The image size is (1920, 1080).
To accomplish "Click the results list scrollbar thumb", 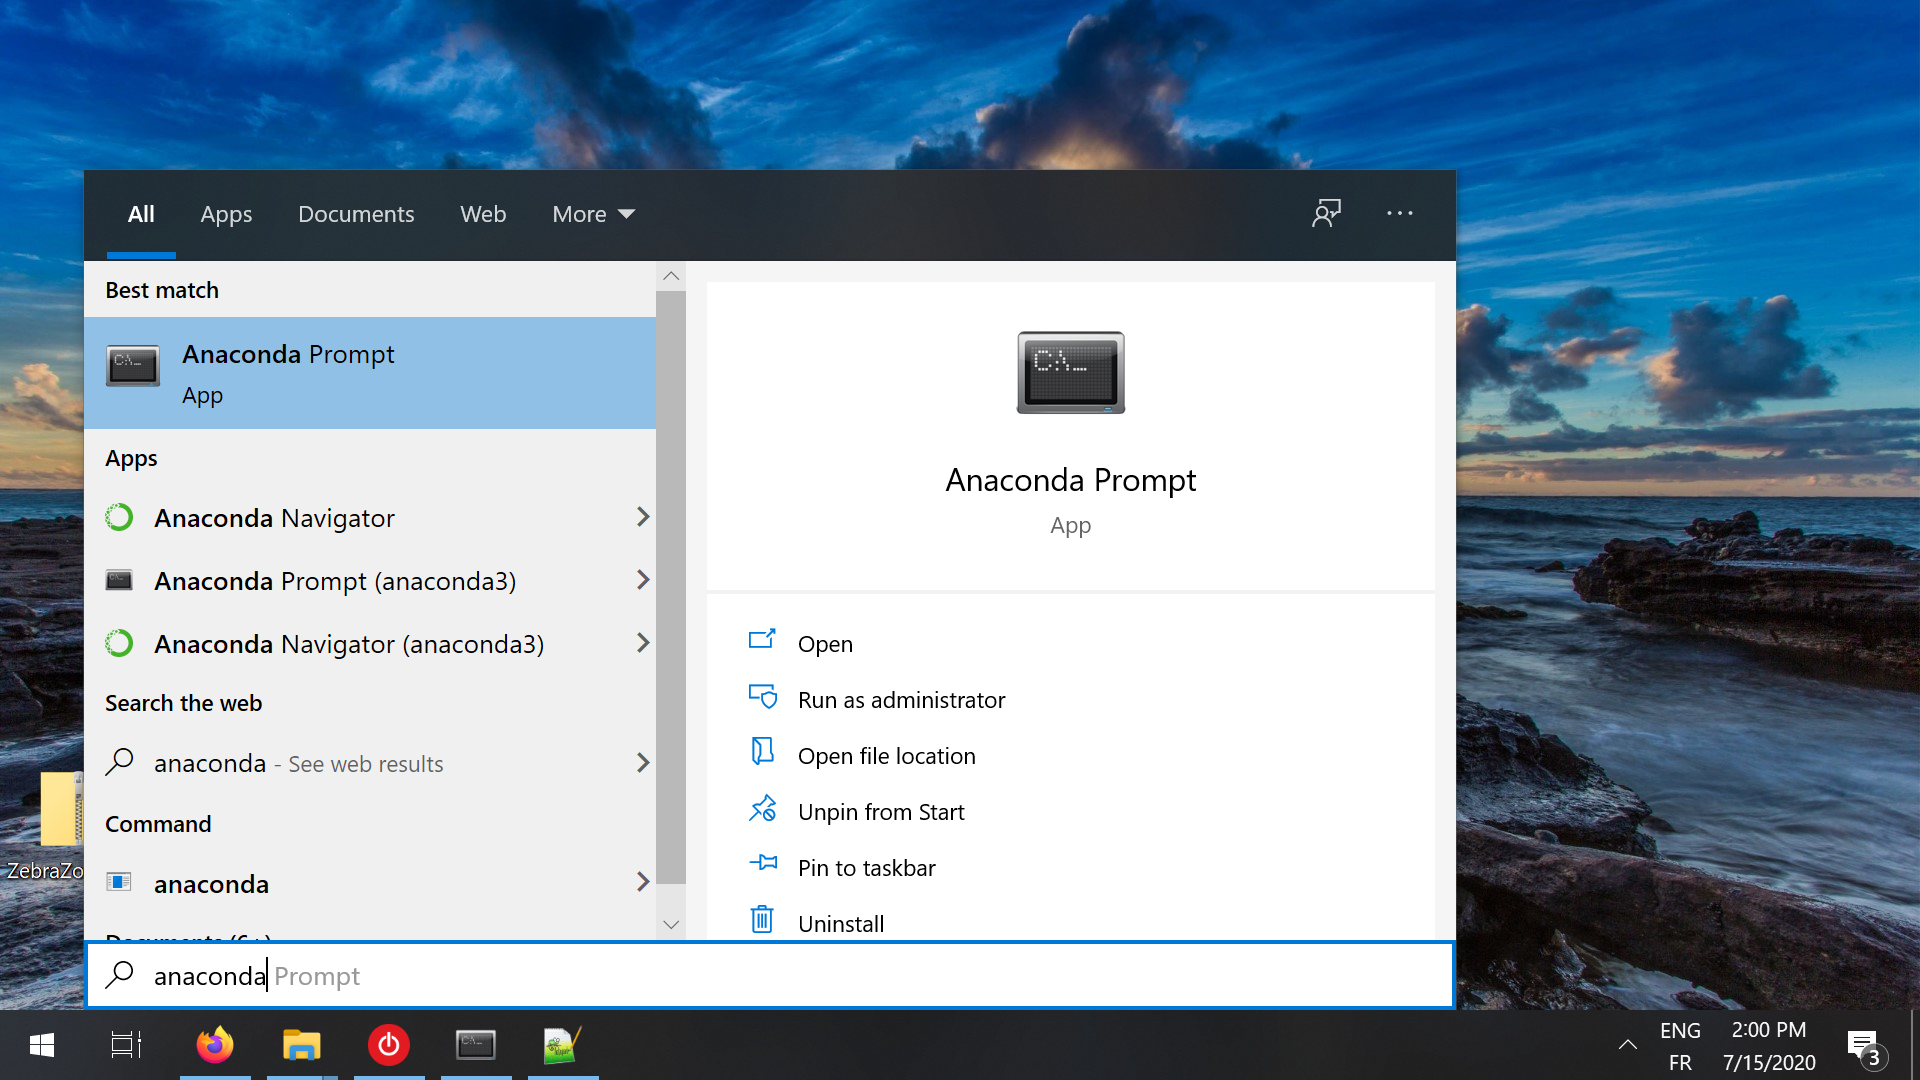I will point(671,588).
